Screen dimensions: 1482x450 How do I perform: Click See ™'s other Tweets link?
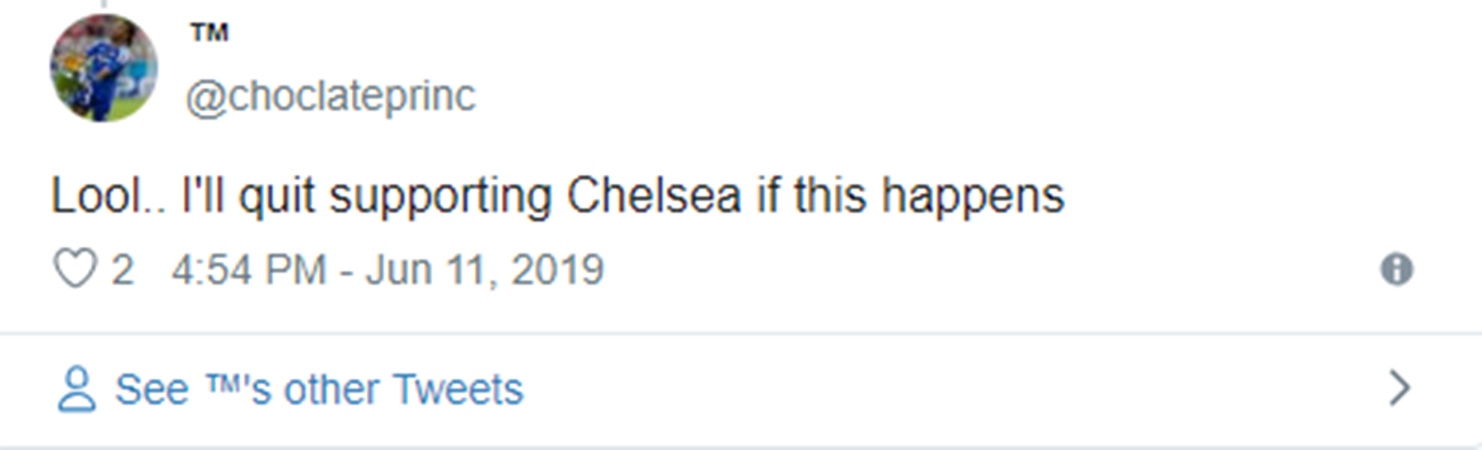coord(318,389)
